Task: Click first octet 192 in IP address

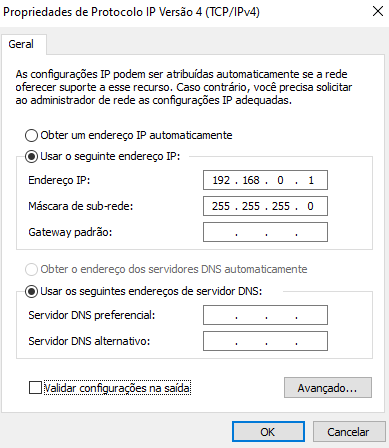Action: (x=221, y=180)
